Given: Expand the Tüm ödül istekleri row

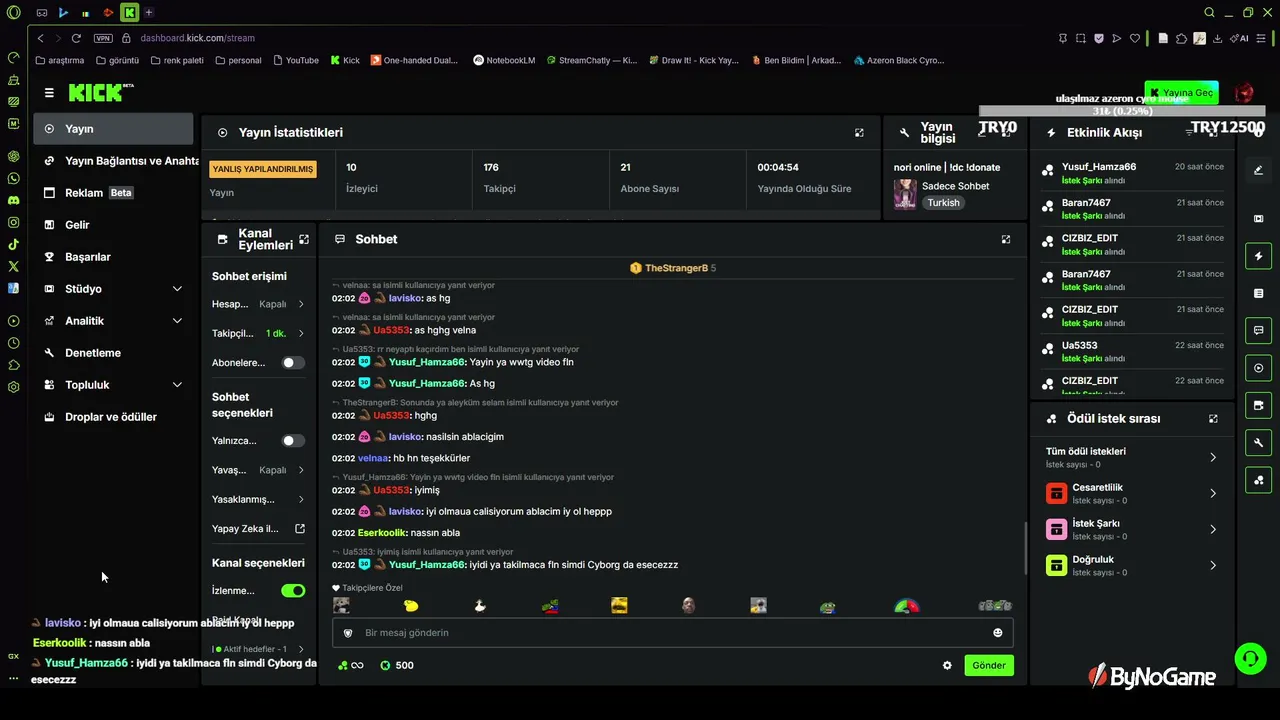Looking at the screenshot, I should [1131, 457].
